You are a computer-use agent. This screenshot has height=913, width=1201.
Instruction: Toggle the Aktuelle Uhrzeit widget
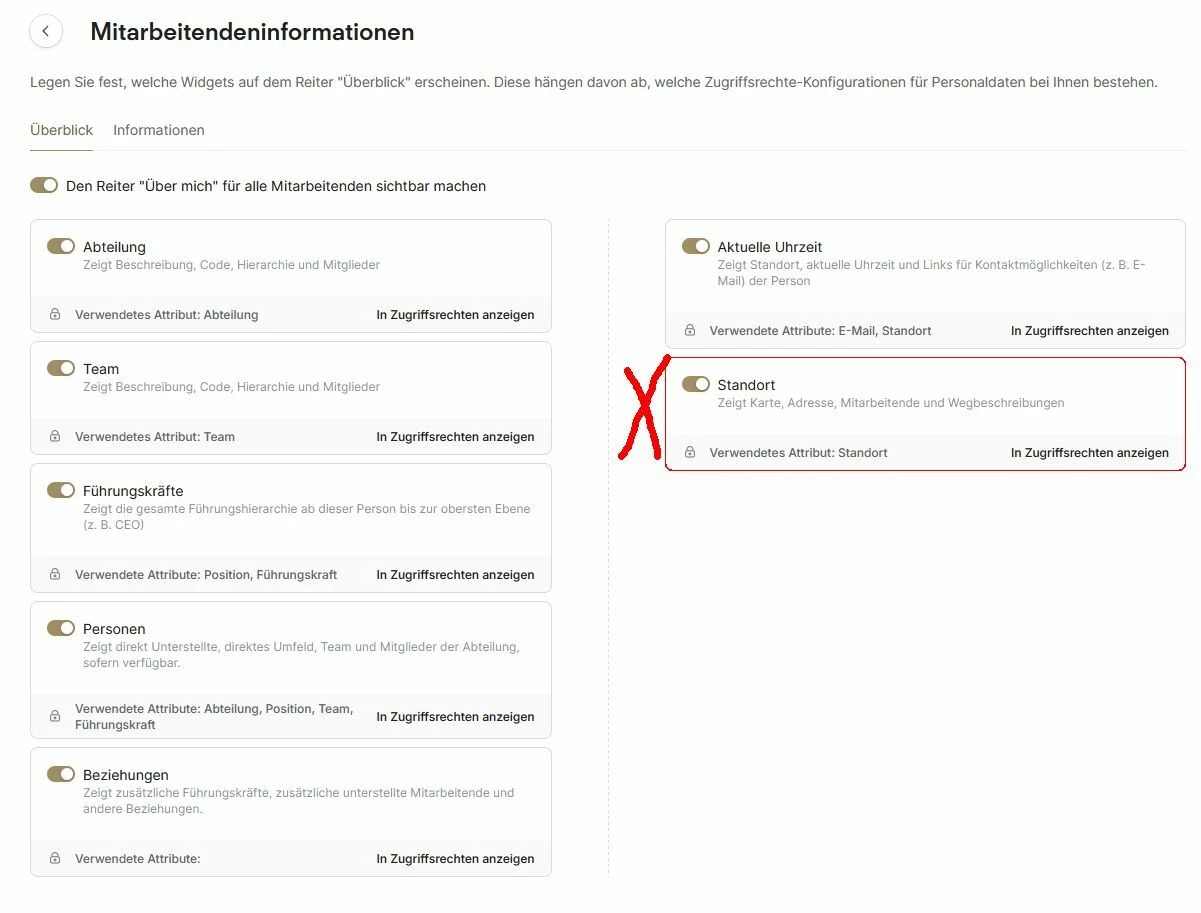(696, 246)
